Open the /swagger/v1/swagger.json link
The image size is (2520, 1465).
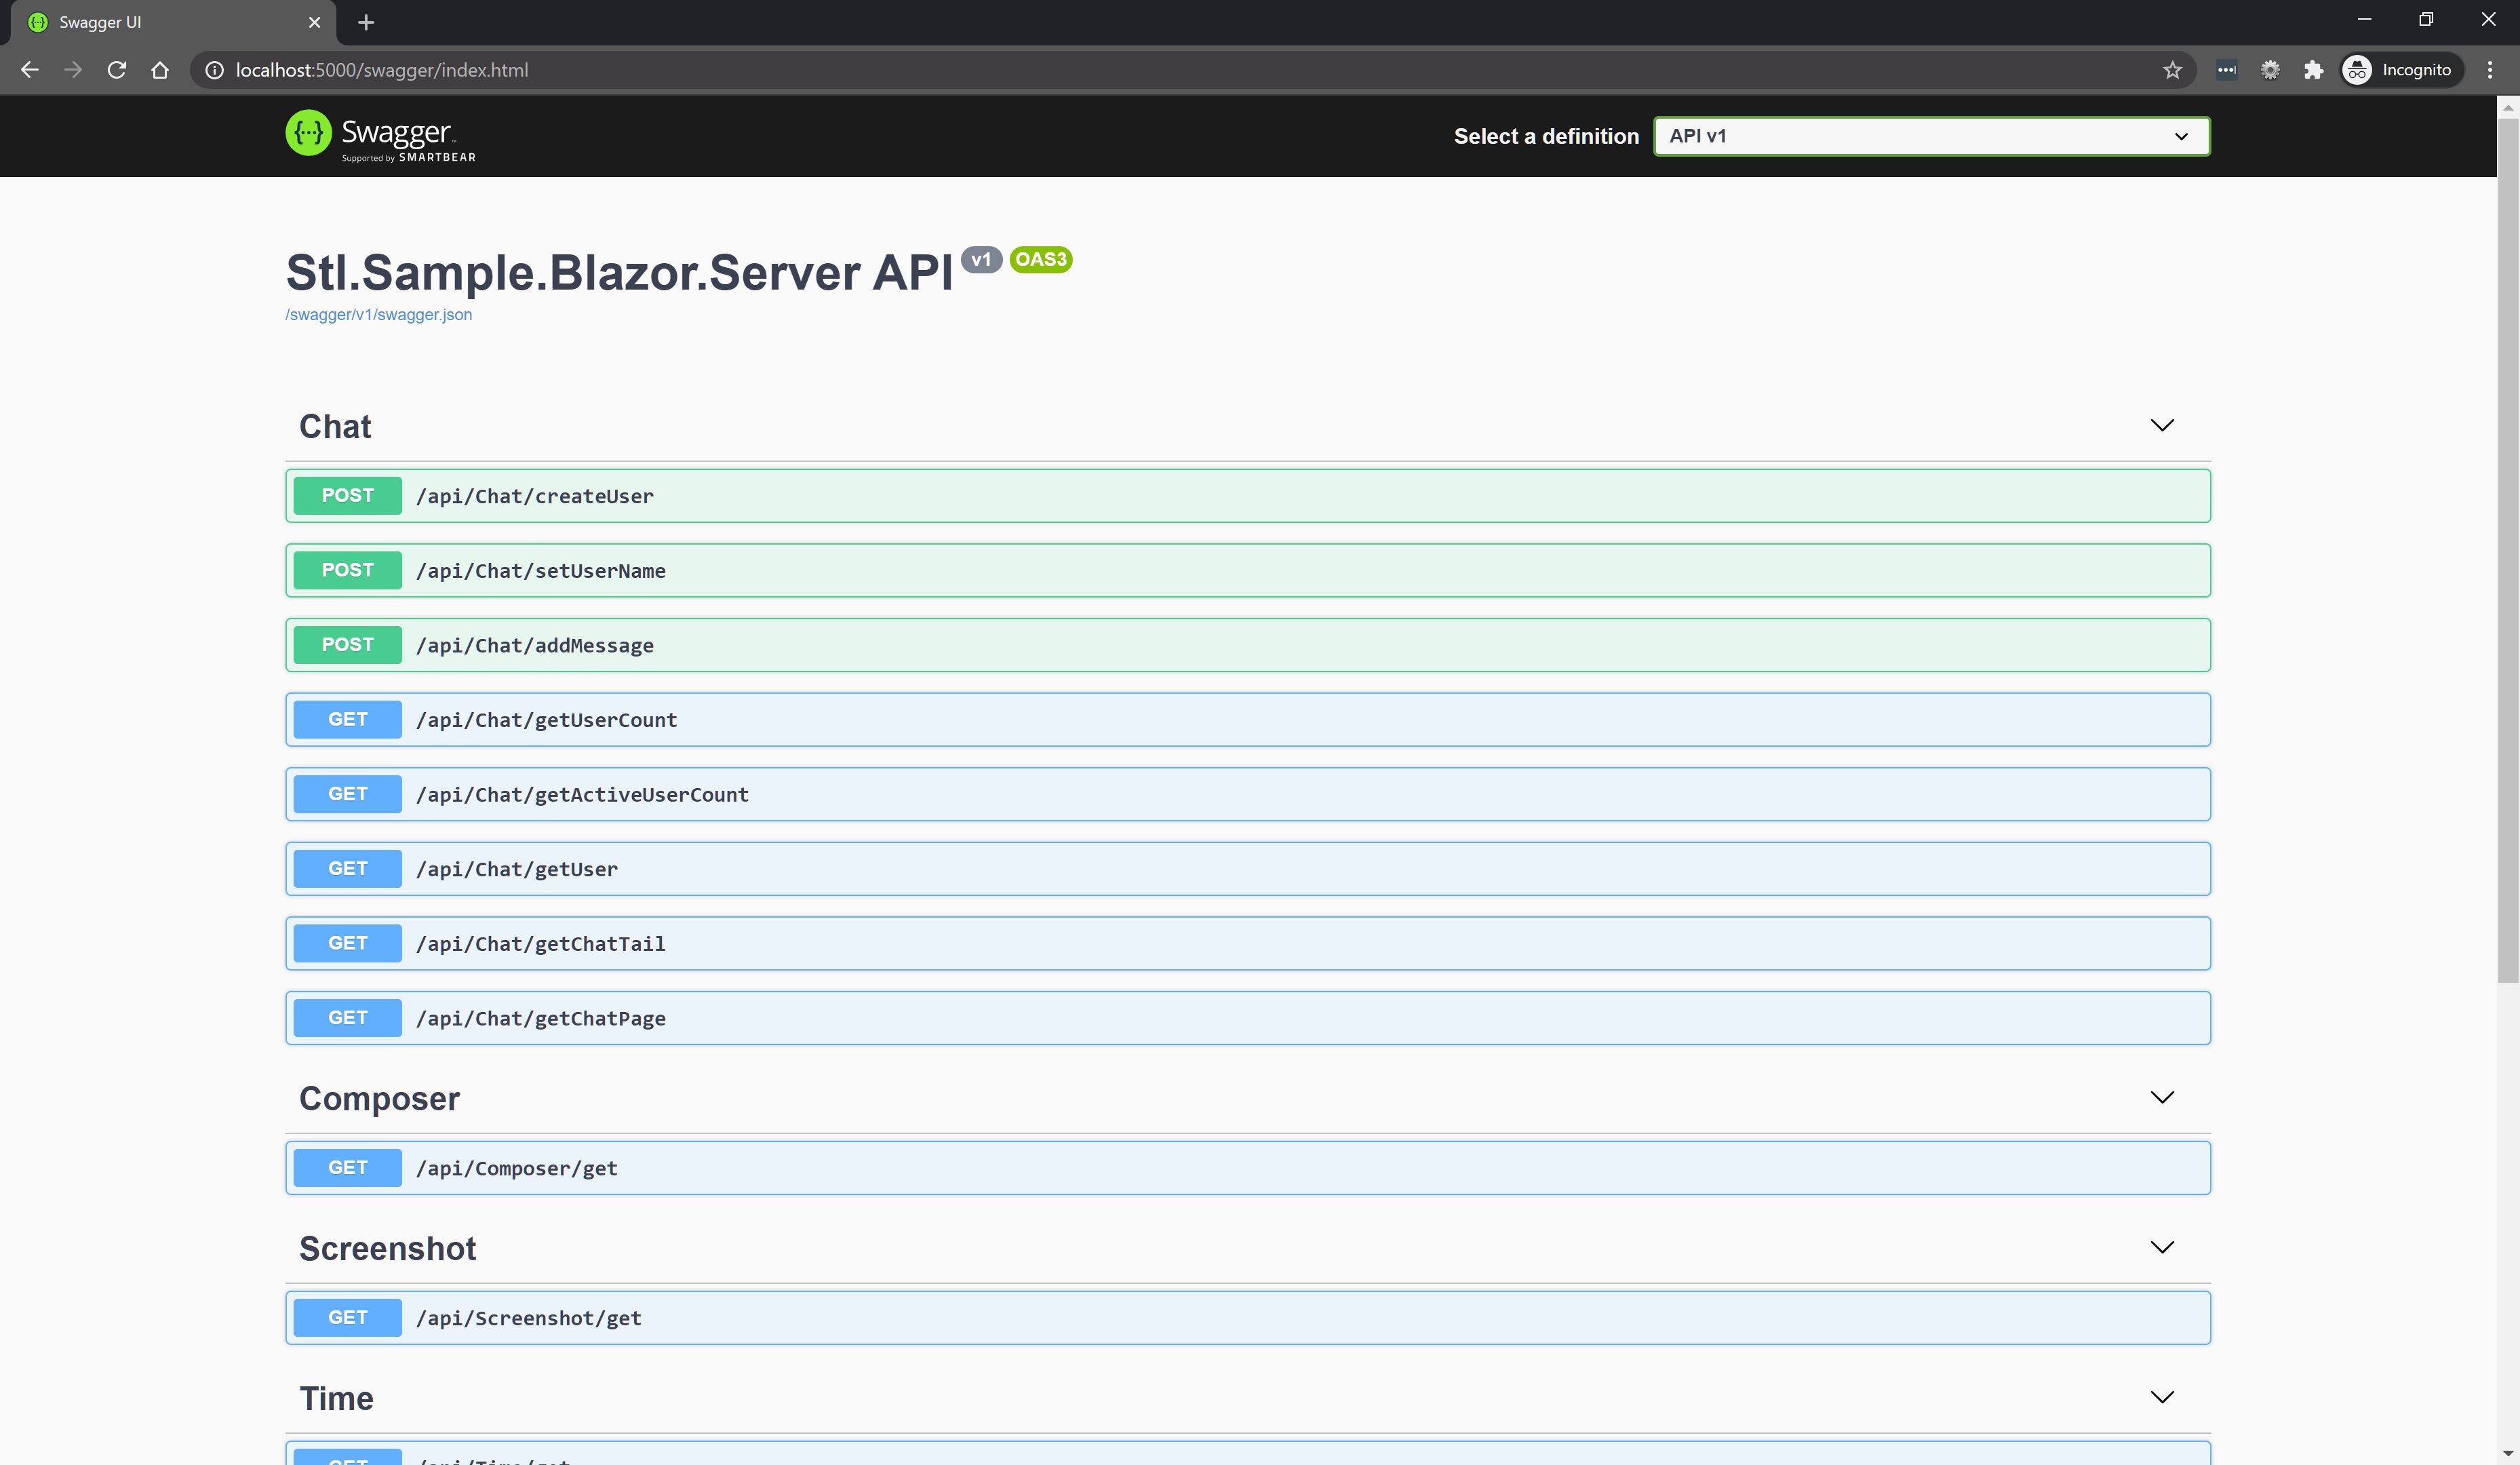coord(378,314)
